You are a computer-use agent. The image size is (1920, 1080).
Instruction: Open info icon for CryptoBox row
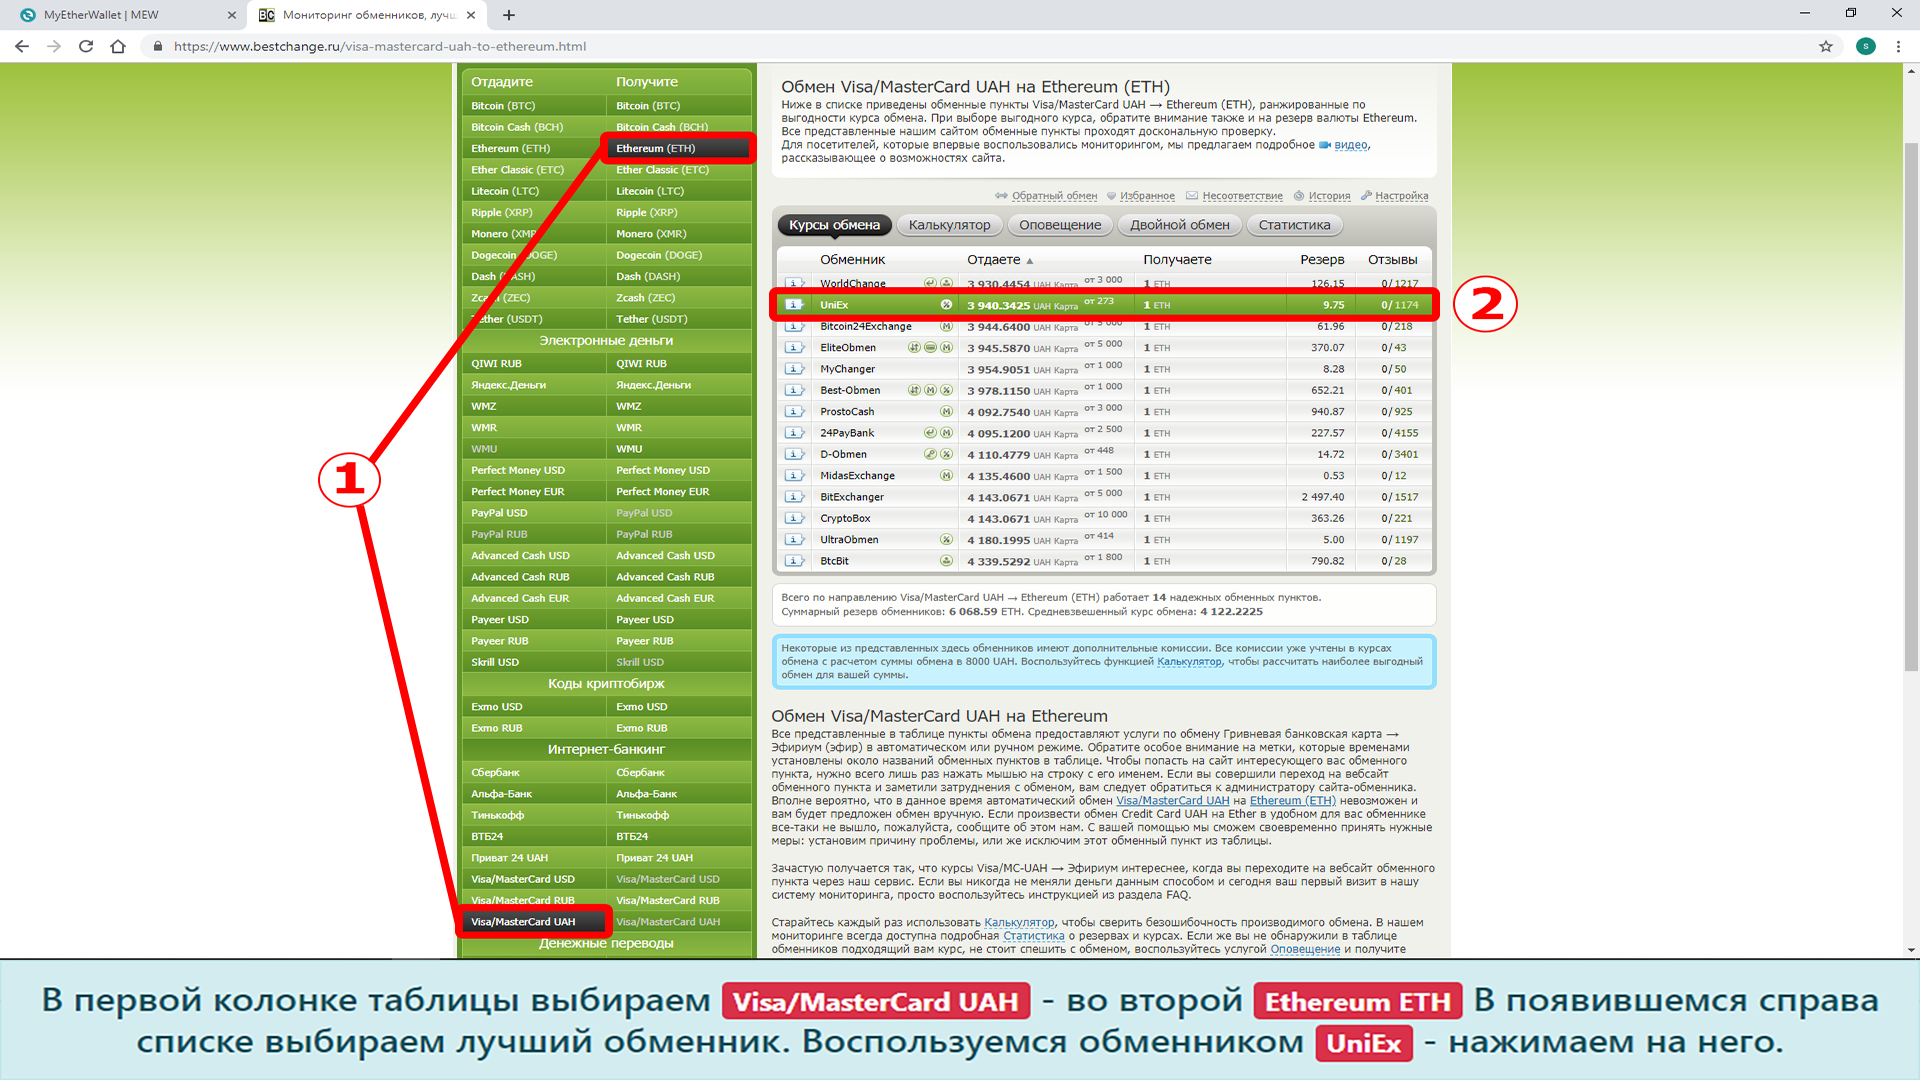point(794,519)
